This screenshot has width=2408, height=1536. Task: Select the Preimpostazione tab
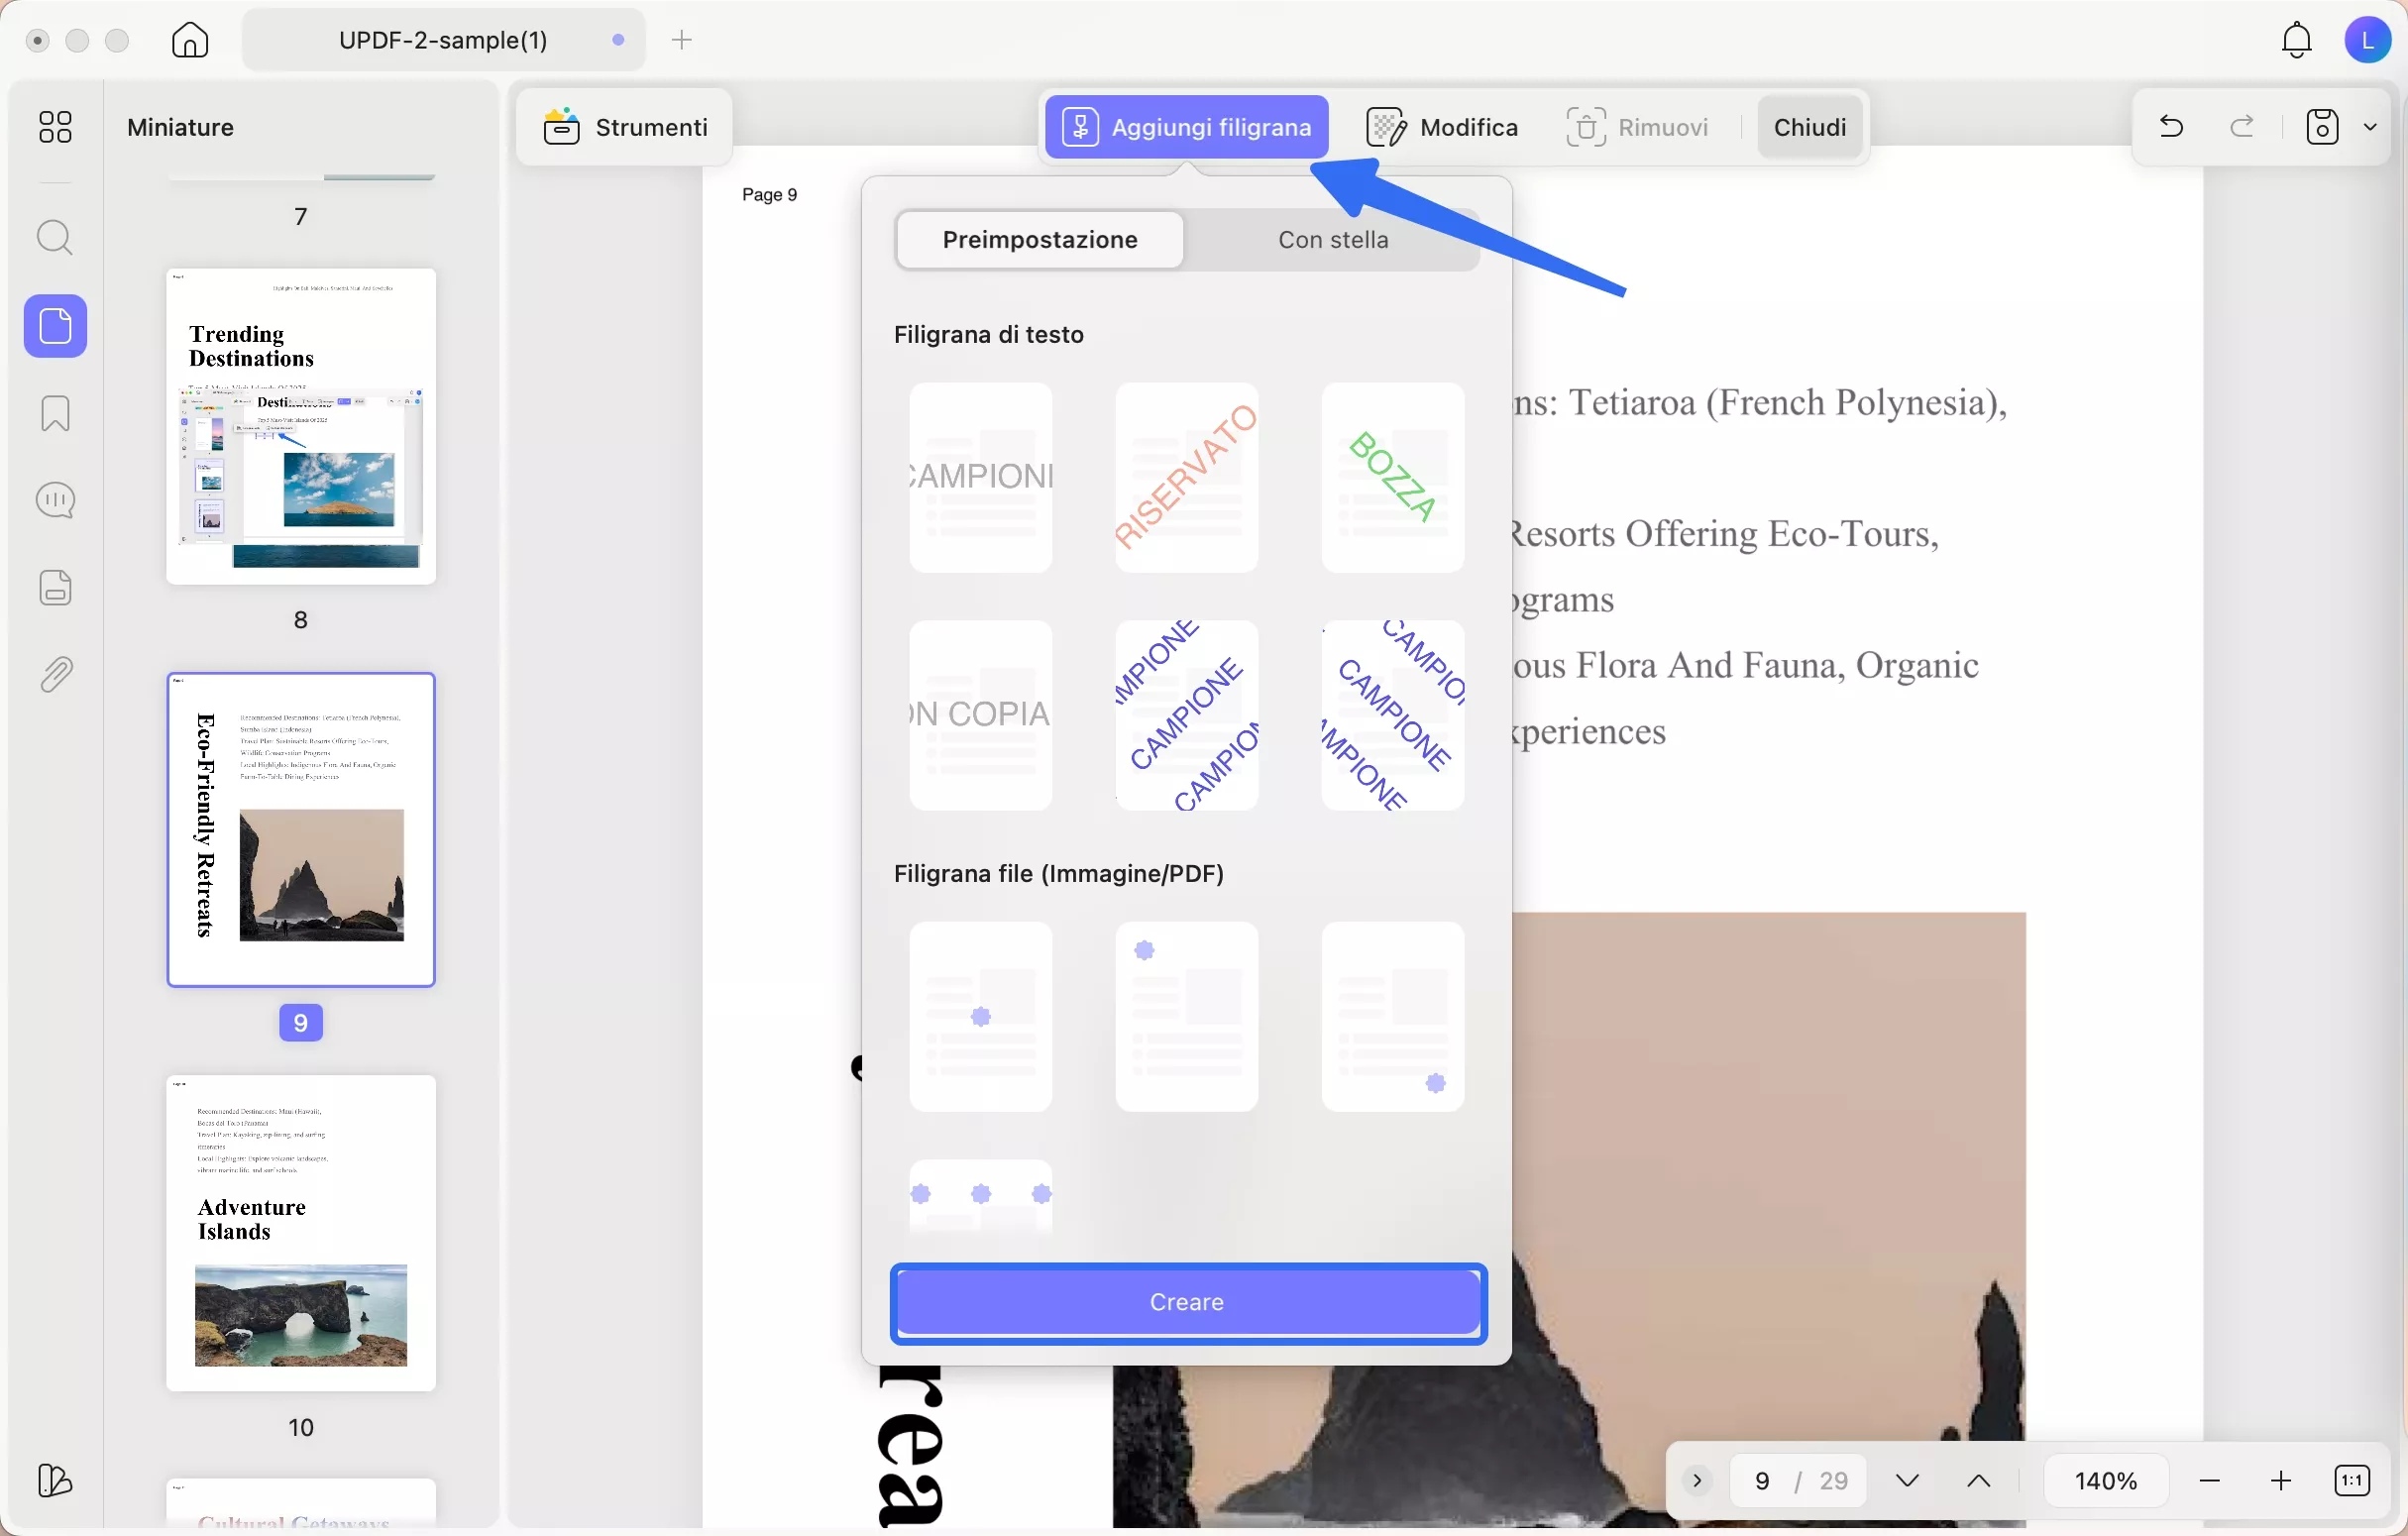tap(1040, 240)
